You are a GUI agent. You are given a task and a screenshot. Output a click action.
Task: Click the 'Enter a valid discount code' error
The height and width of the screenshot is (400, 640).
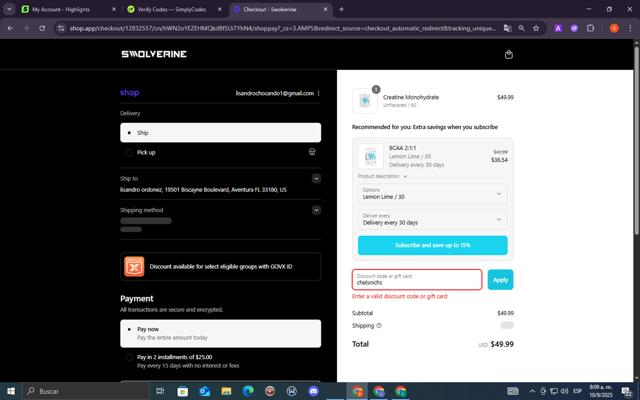[x=400, y=296]
